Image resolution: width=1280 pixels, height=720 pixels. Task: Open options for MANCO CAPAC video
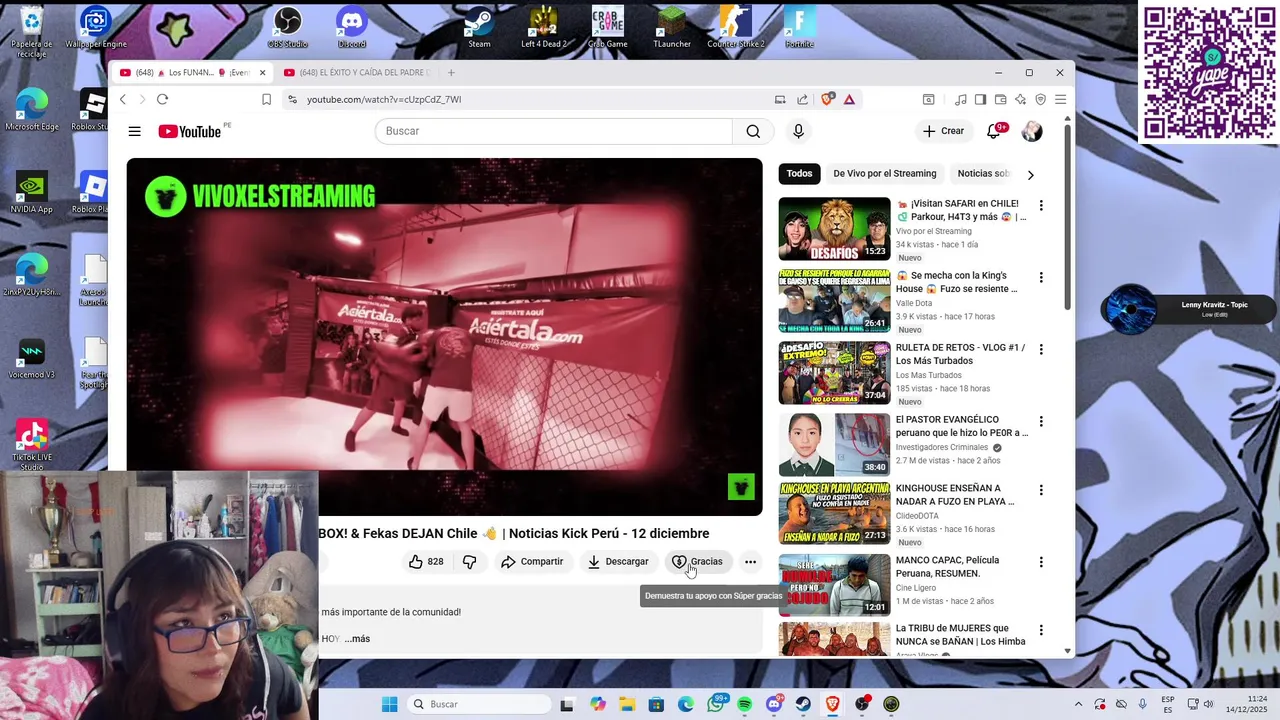point(1041,562)
